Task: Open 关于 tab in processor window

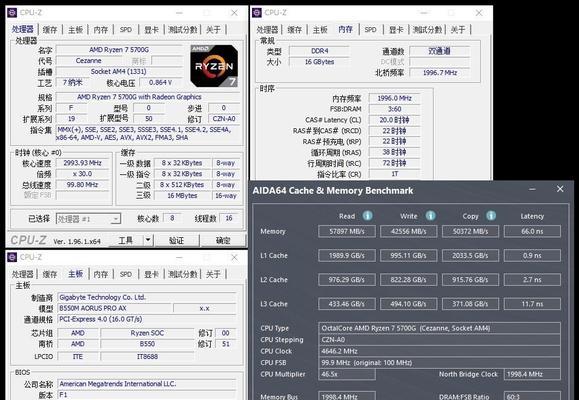Action: pos(213,30)
